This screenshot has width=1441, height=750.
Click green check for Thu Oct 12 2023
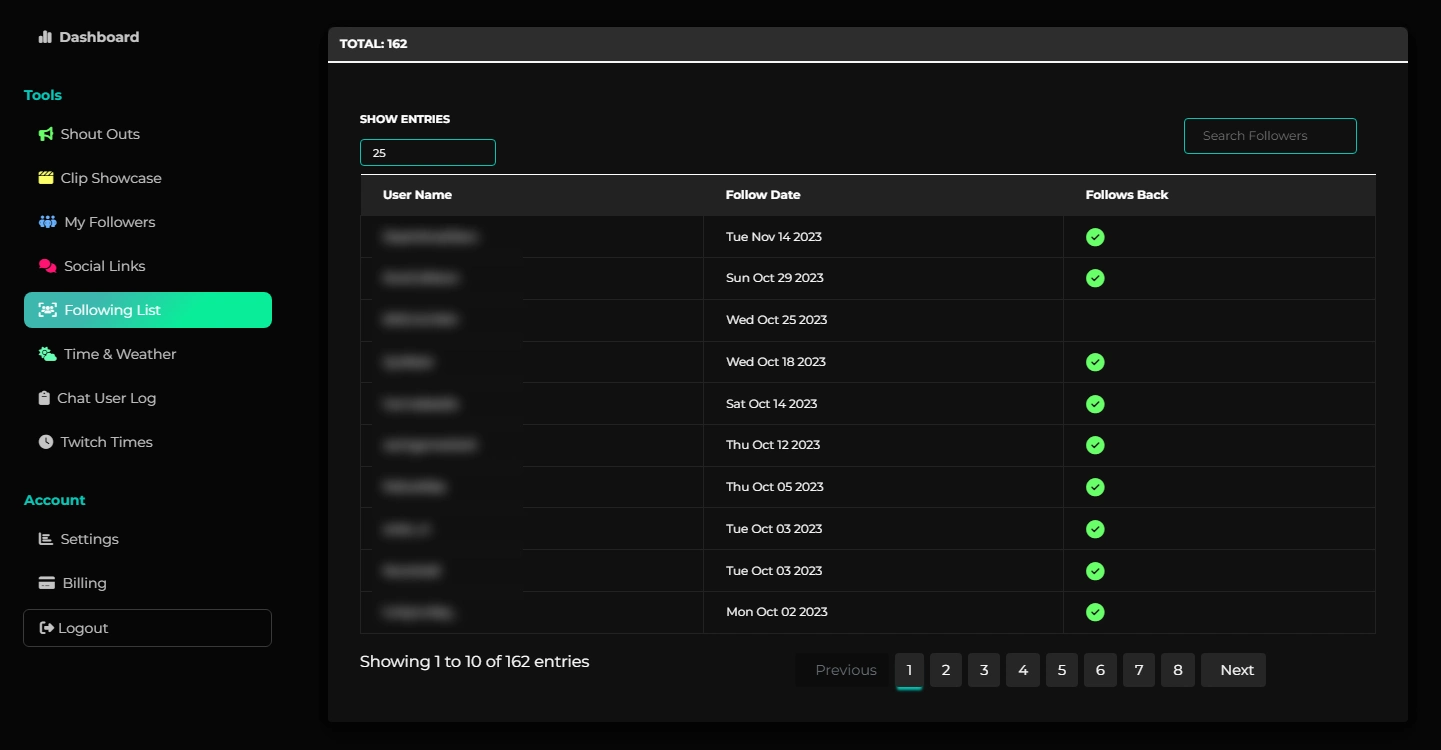coord(1095,445)
